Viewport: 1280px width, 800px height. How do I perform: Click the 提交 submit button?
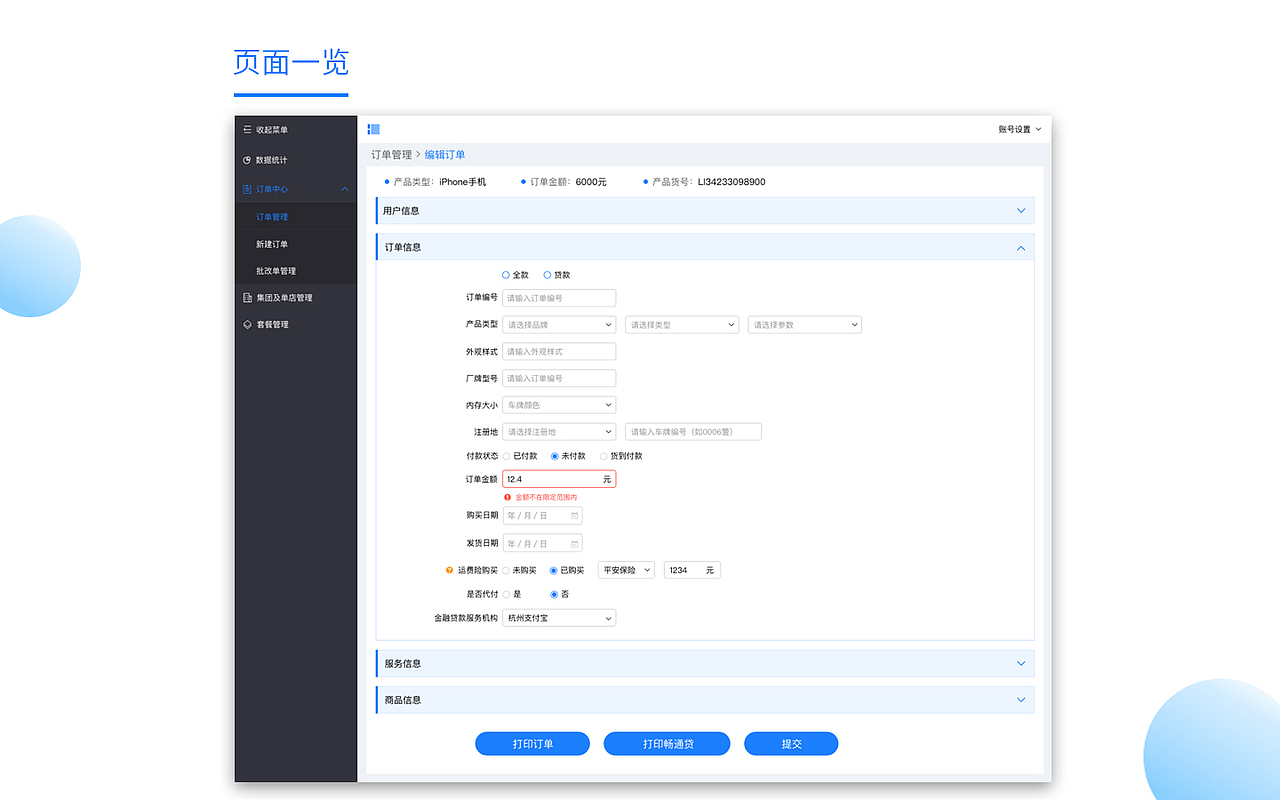click(x=791, y=744)
